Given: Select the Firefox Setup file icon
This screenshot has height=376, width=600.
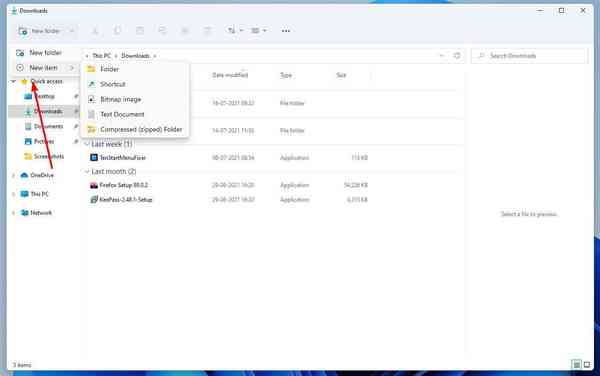Looking at the screenshot, I should click(94, 185).
